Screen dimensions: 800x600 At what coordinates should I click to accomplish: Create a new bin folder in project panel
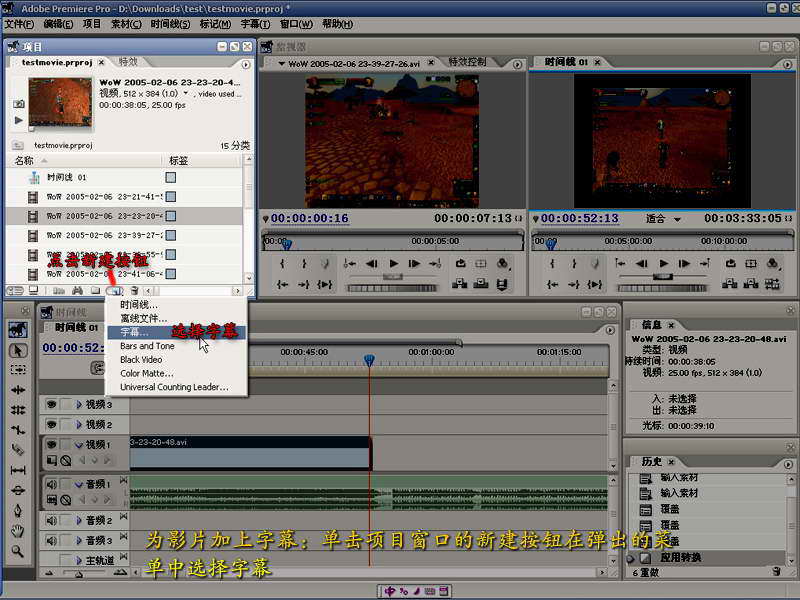(95, 291)
